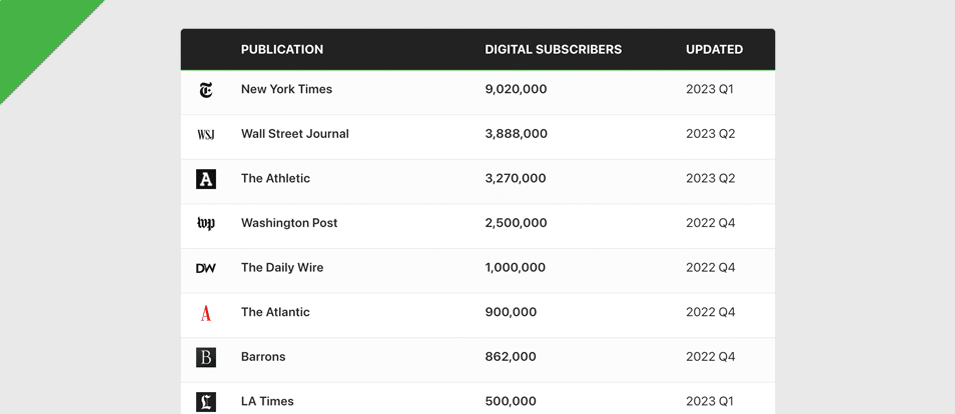Select The Athletic publication name

coord(275,178)
